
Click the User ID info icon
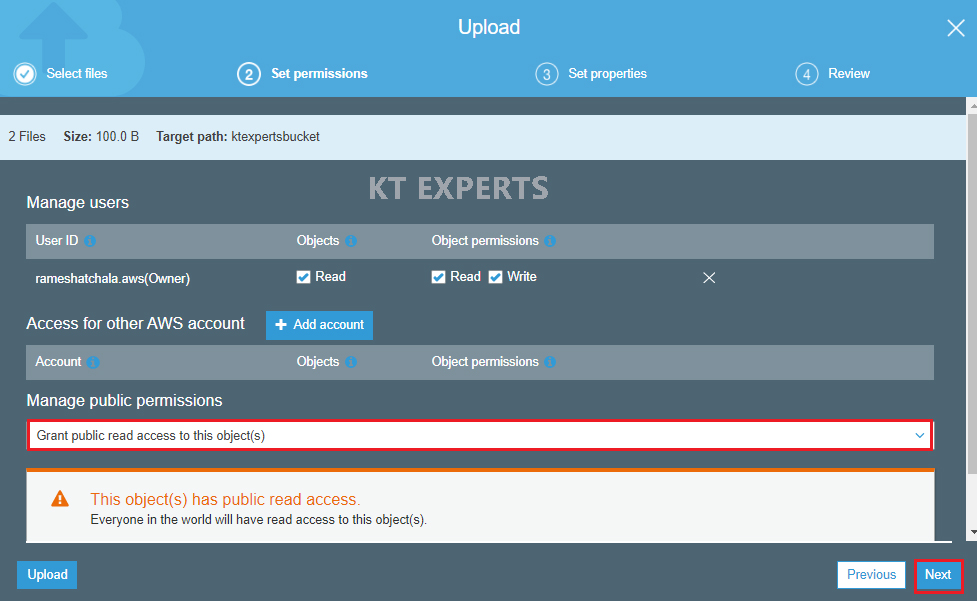click(x=90, y=242)
